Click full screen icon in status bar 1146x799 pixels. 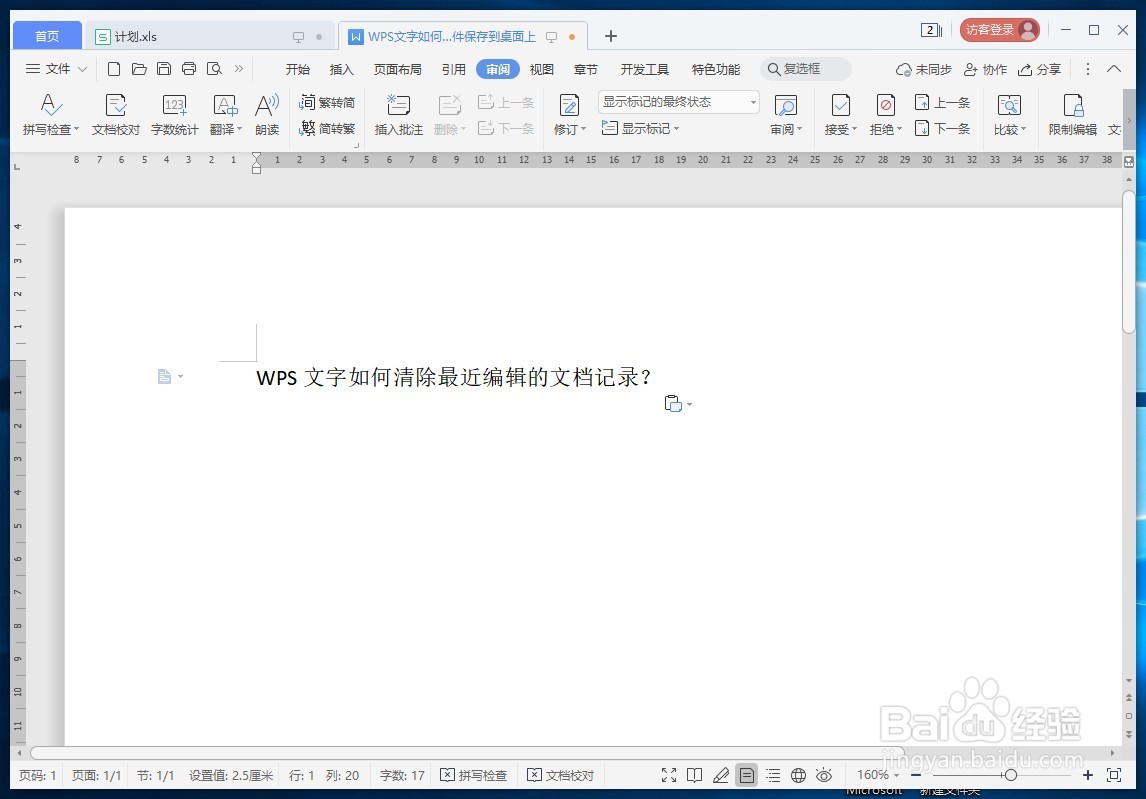click(x=669, y=775)
